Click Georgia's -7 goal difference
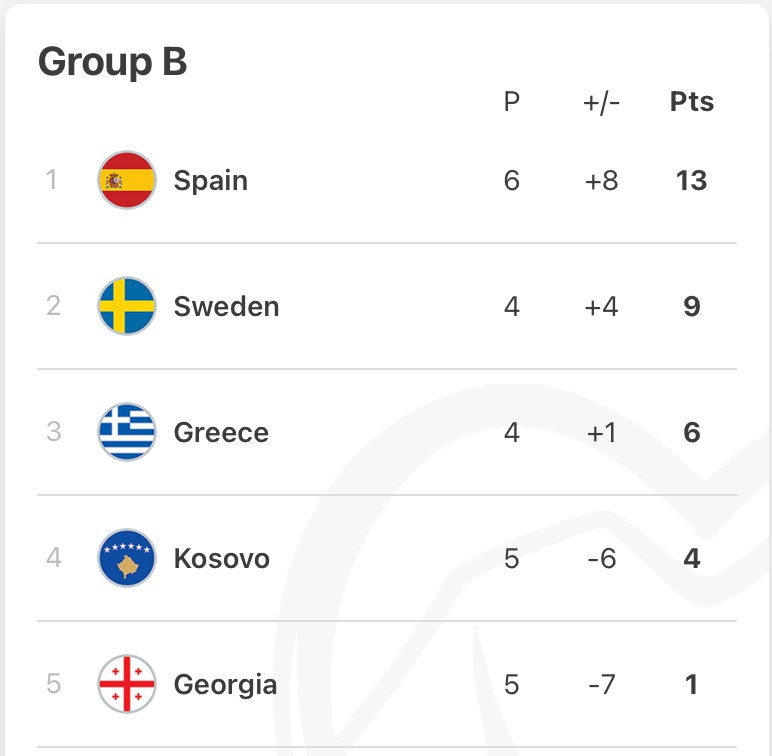772x756 pixels. (x=602, y=684)
